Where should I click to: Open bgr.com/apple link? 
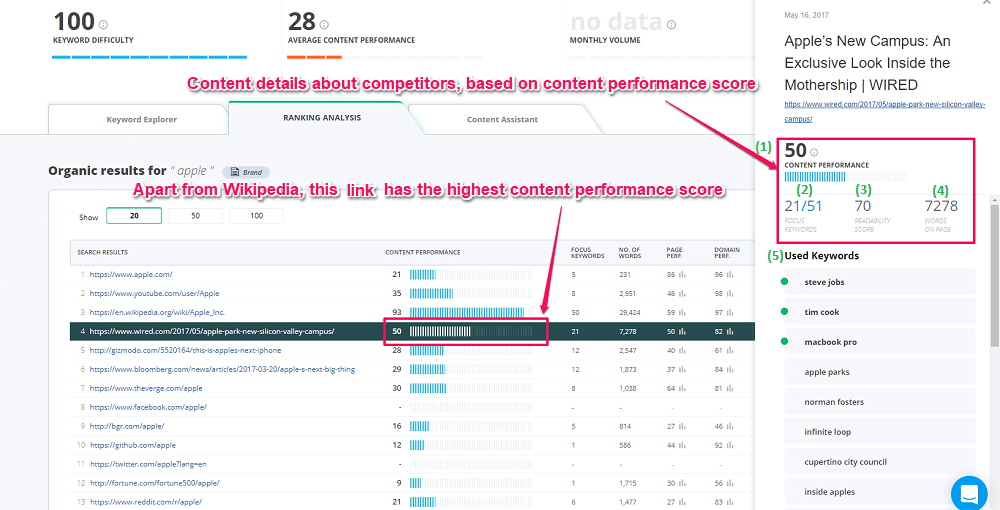point(127,426)
